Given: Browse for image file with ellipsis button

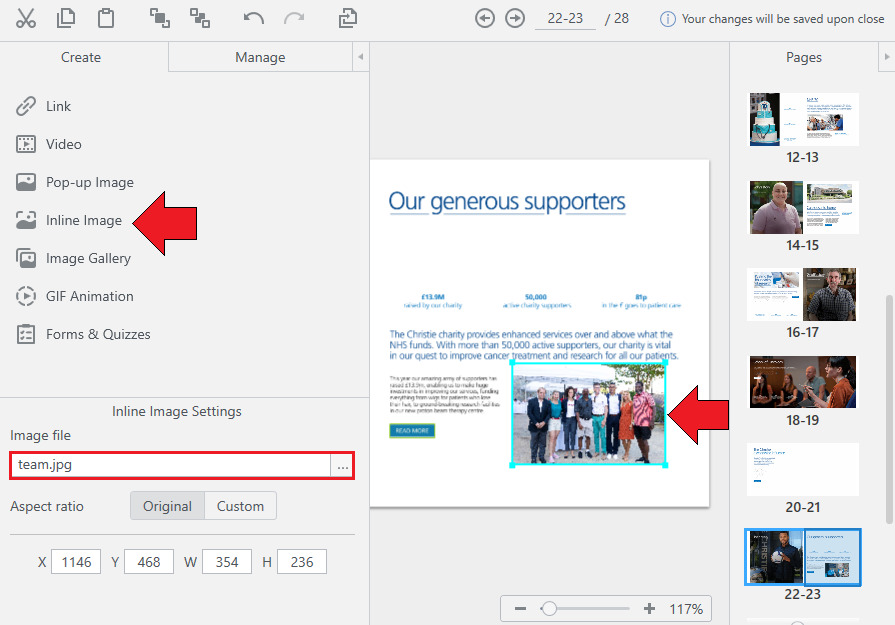Looking at the screenshot, I should click(x=342, y=465).
